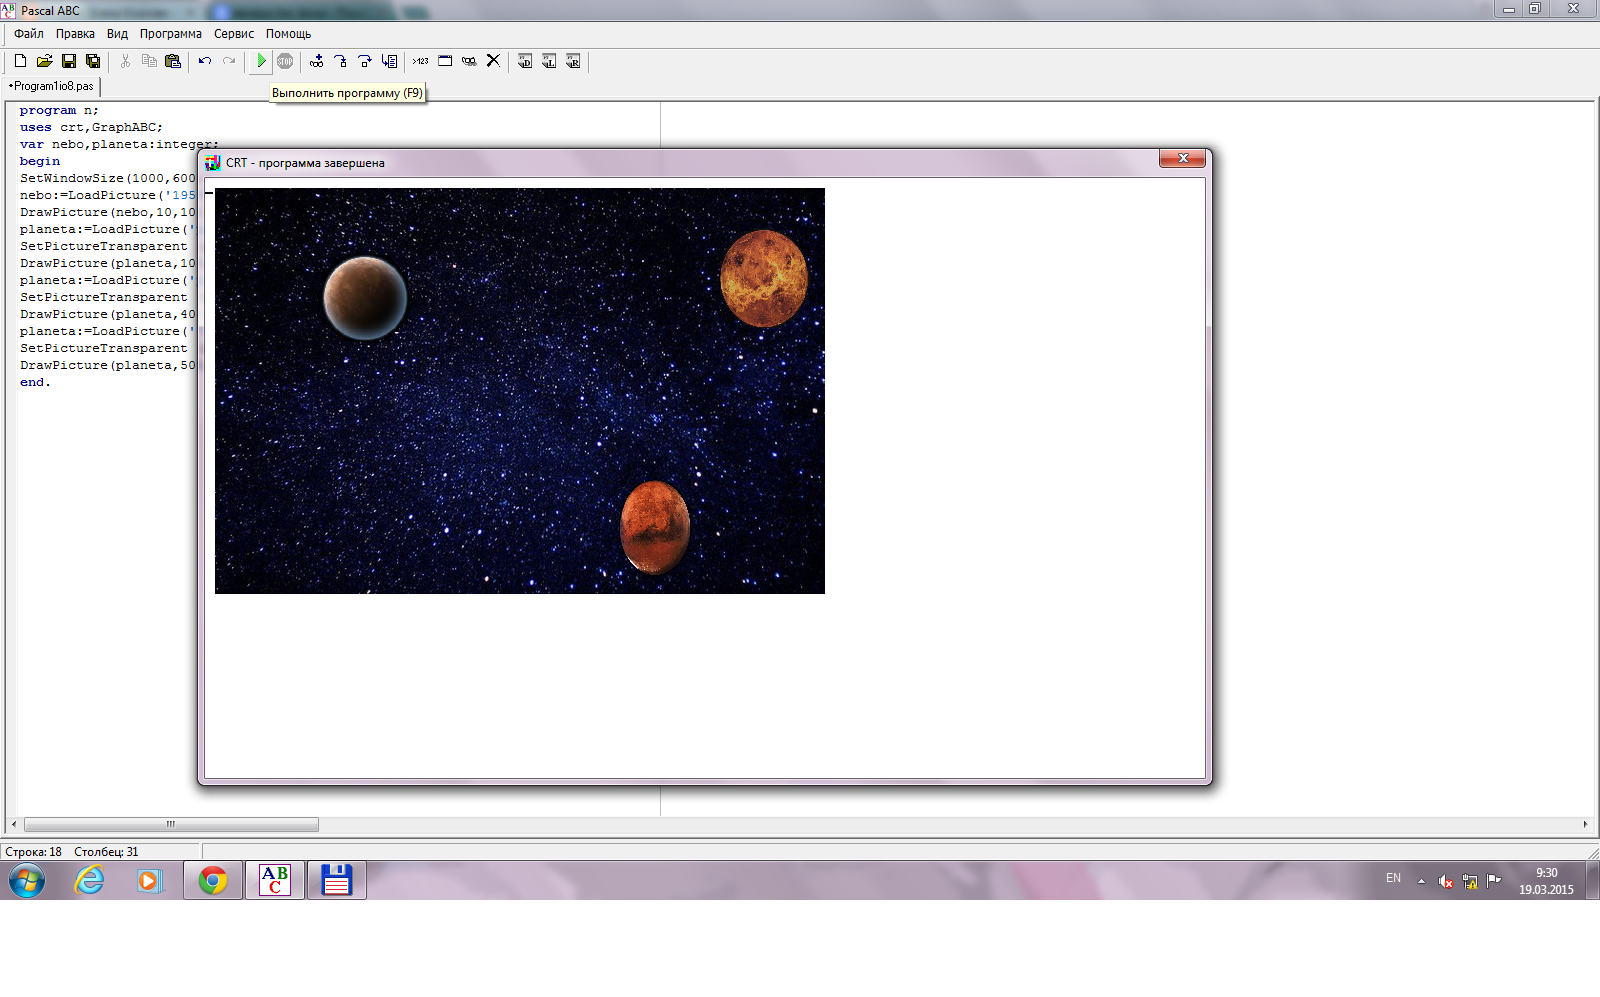Save the program with the floppy disk icon
Viewport: 1600px width, 997px height.
[x=69, y=61]
